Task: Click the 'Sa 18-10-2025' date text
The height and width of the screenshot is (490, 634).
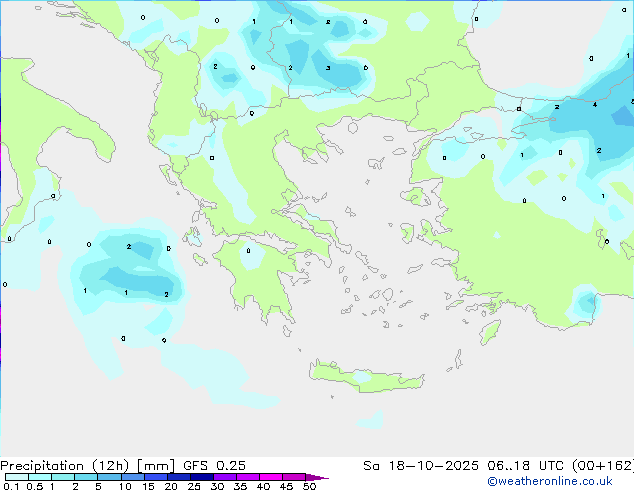Action: tap(421, 466)
